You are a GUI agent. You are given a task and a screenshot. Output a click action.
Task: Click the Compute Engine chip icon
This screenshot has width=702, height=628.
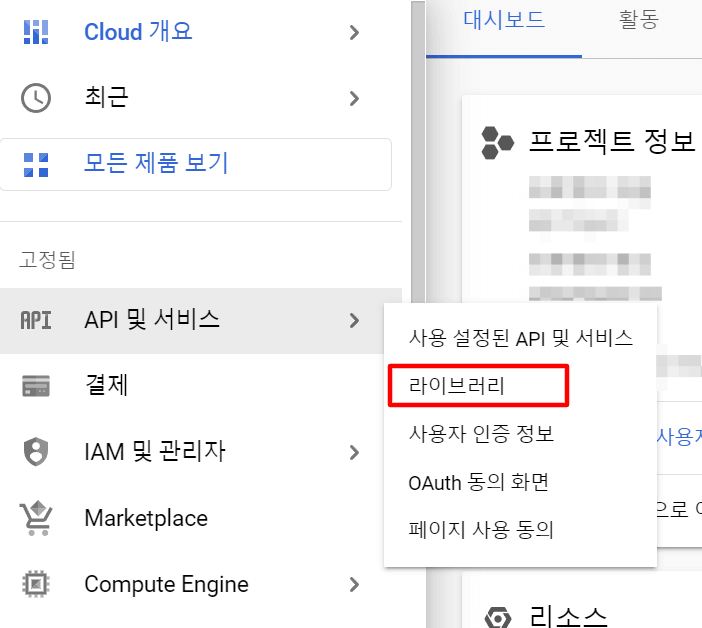[x=36, y=584]
